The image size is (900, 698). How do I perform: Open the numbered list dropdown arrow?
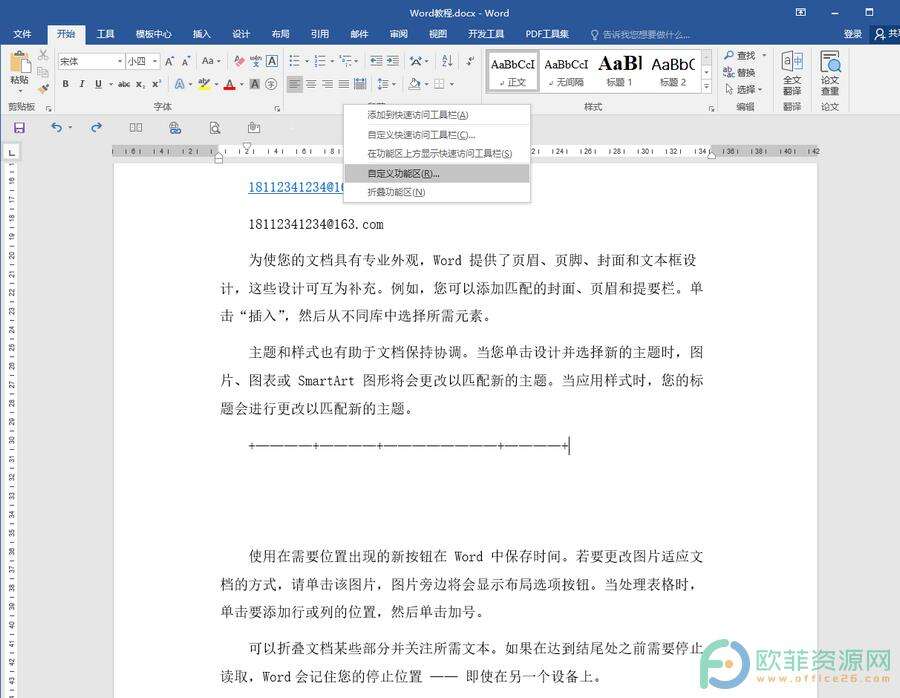point(332,61)
